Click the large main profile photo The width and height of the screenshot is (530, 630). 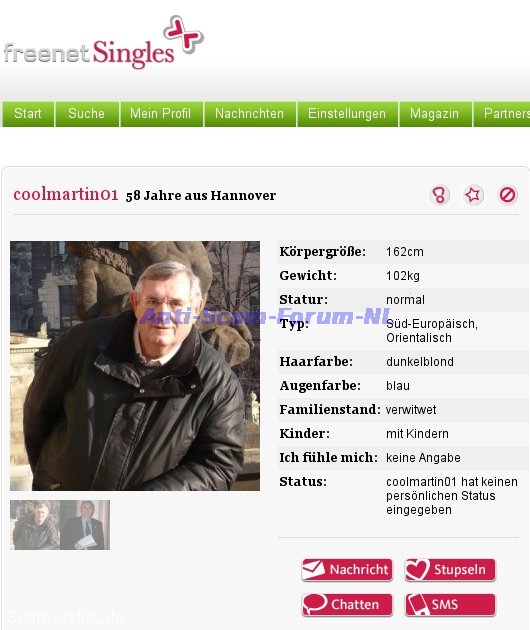click(135, 366)
